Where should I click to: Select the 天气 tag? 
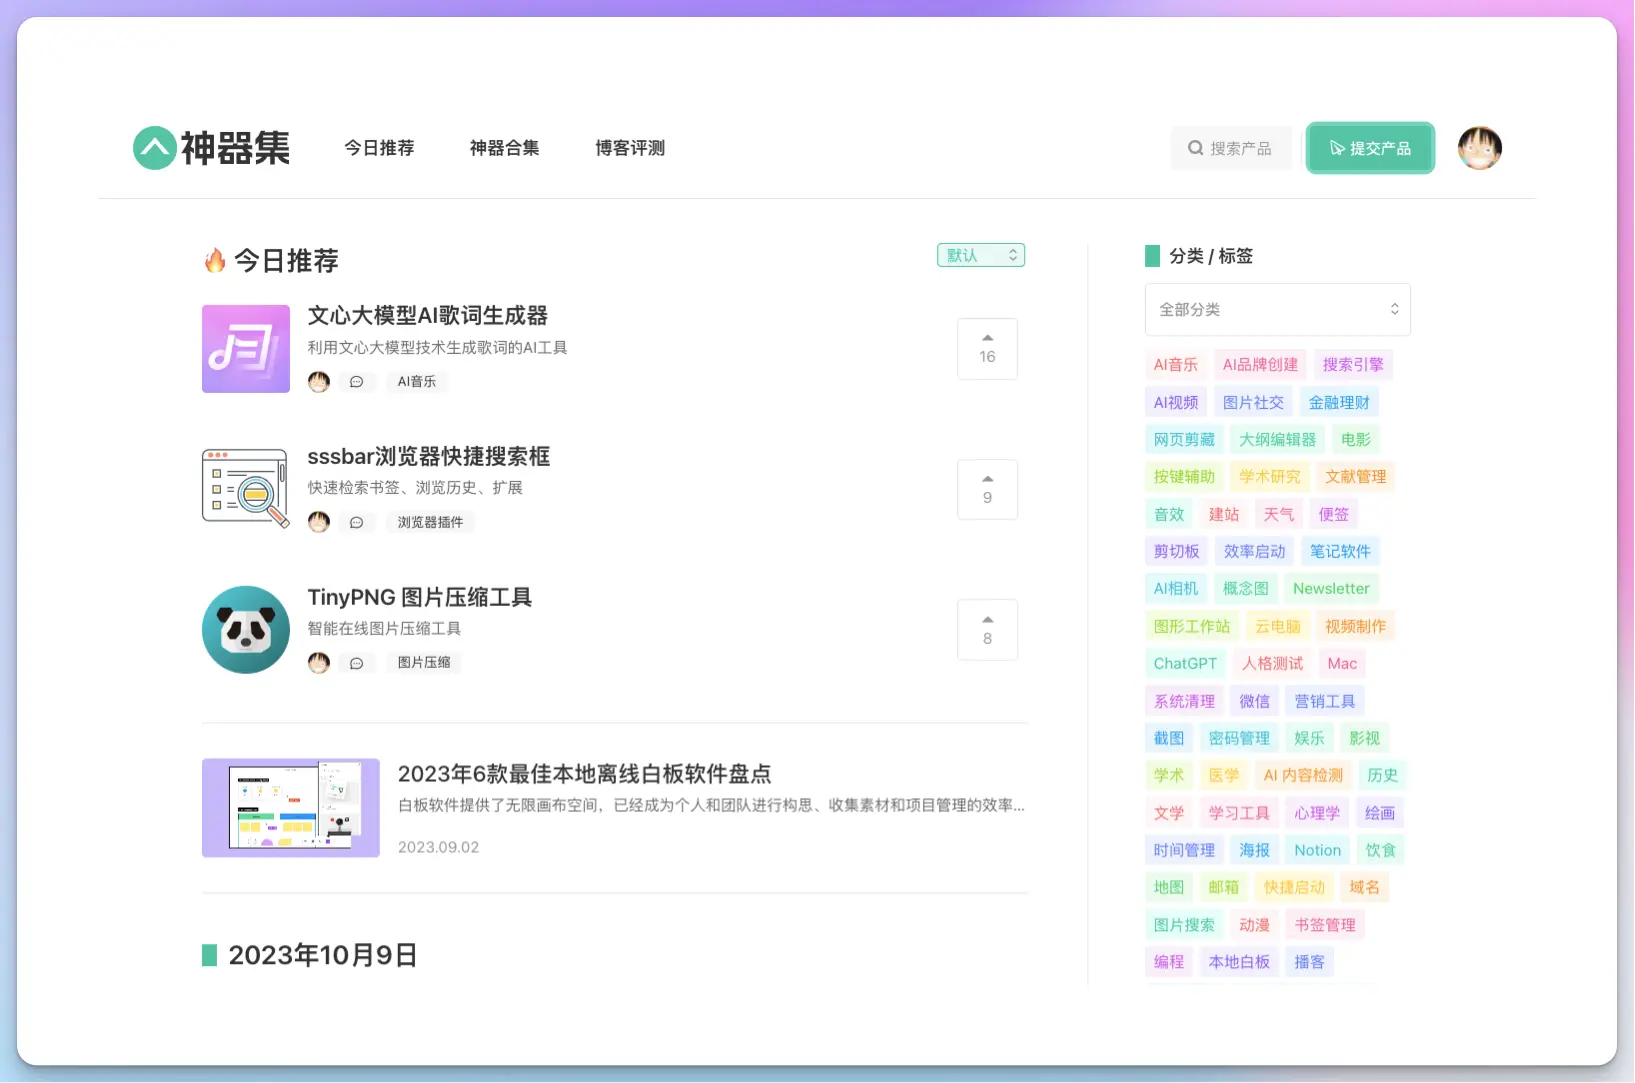click(1279, 514)
